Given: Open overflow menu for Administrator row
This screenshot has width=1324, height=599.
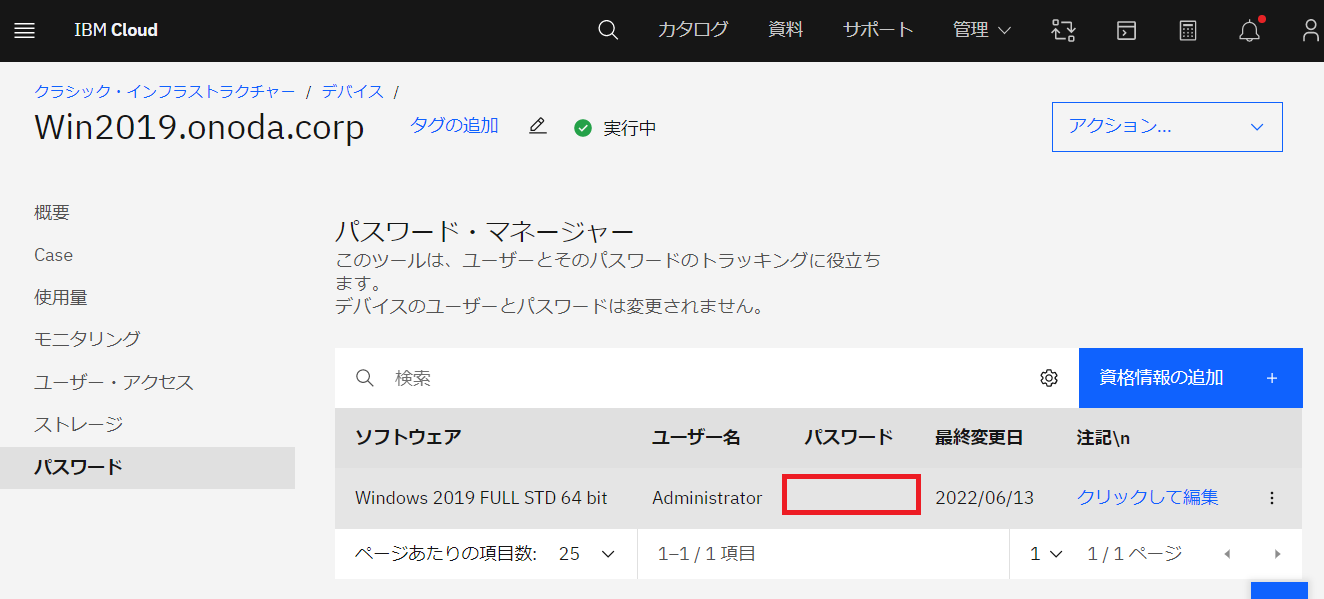Looking at the screenshot, I should 1272,498.
